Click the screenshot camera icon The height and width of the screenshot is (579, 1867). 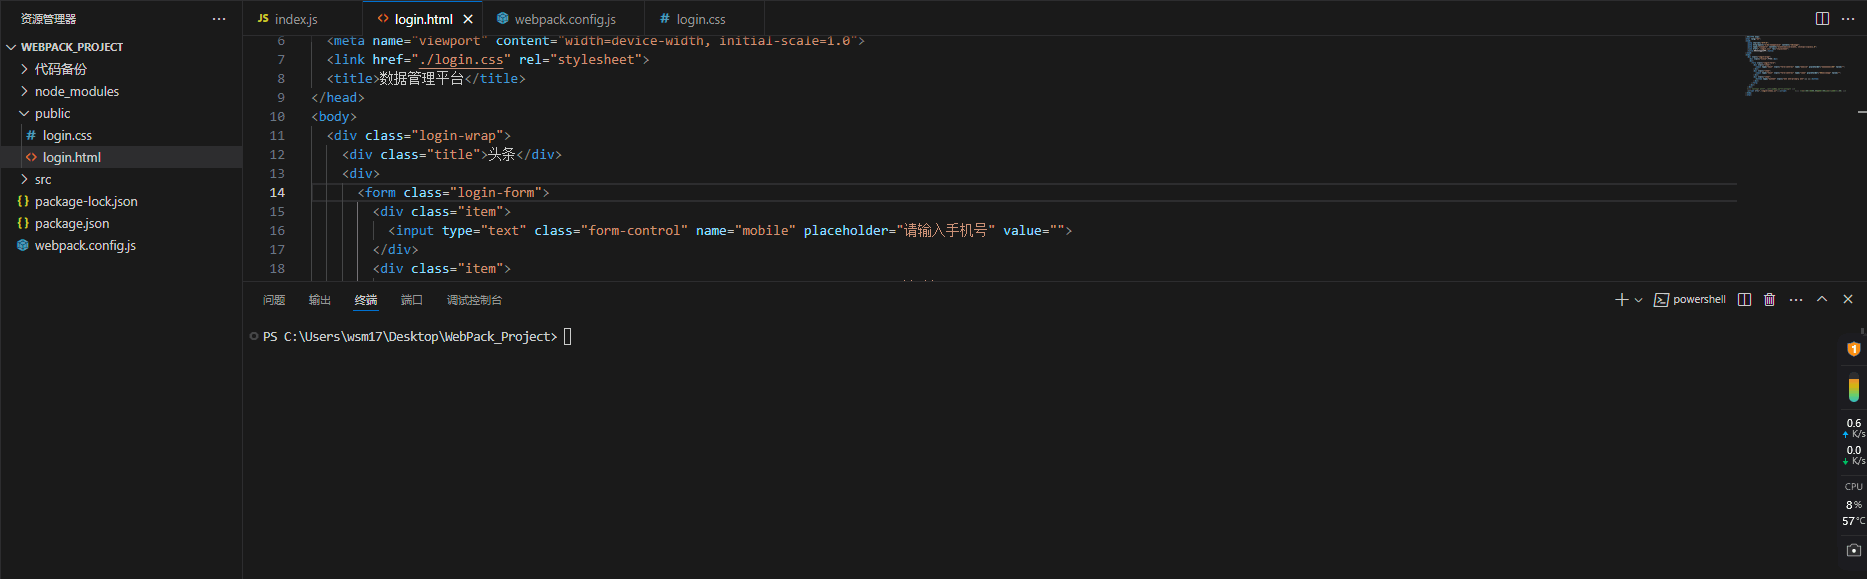(x=1853, y=550)
